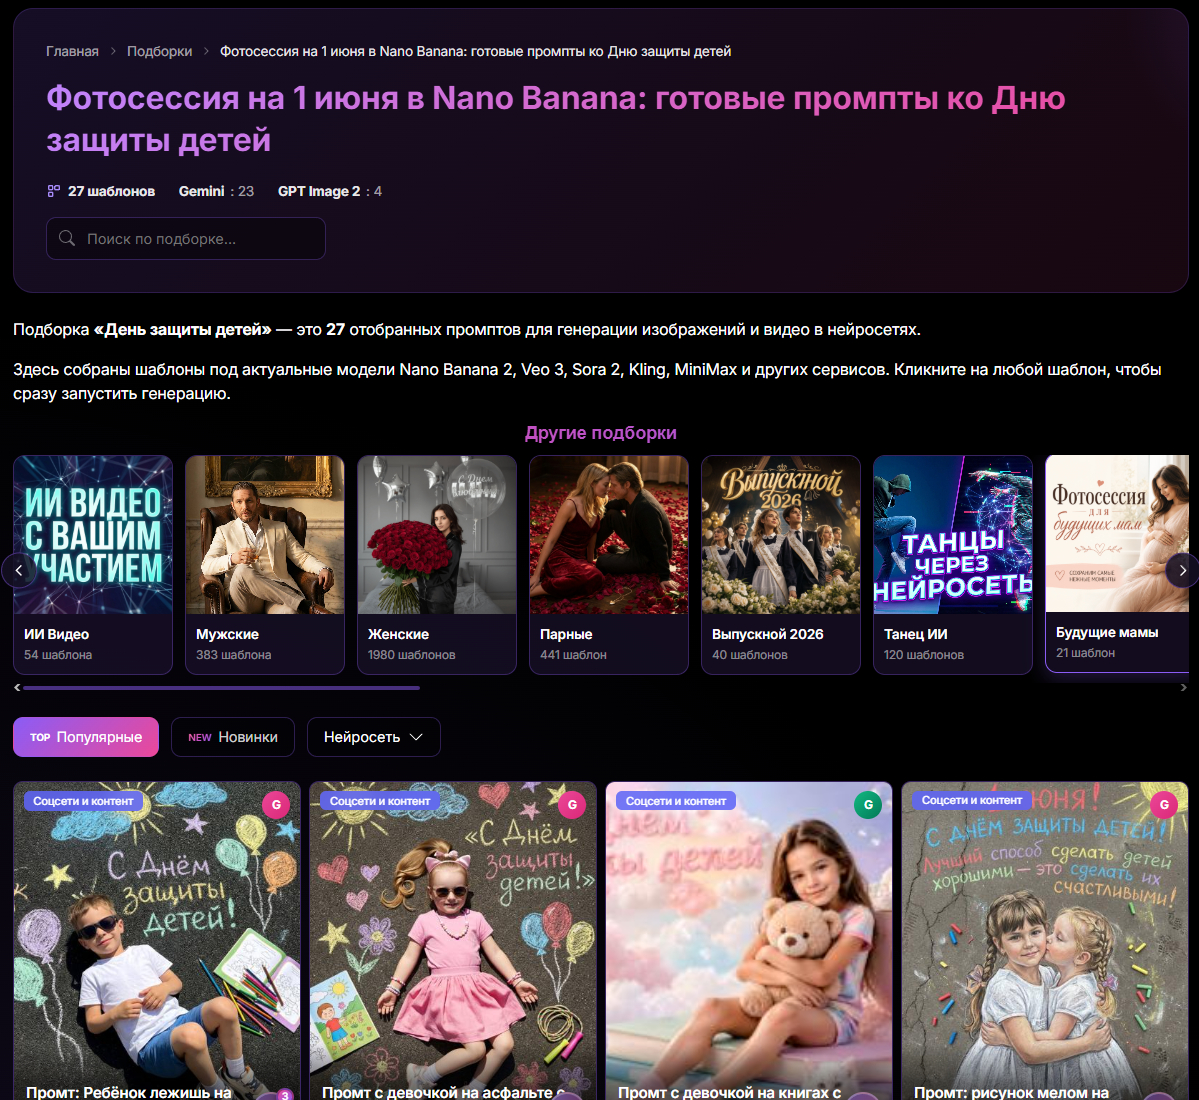Click Соцсети и контент tag on two girls card
The width and height of the screenshot is (1199, 1100).
pyautogui.click(x=972, y=800)
